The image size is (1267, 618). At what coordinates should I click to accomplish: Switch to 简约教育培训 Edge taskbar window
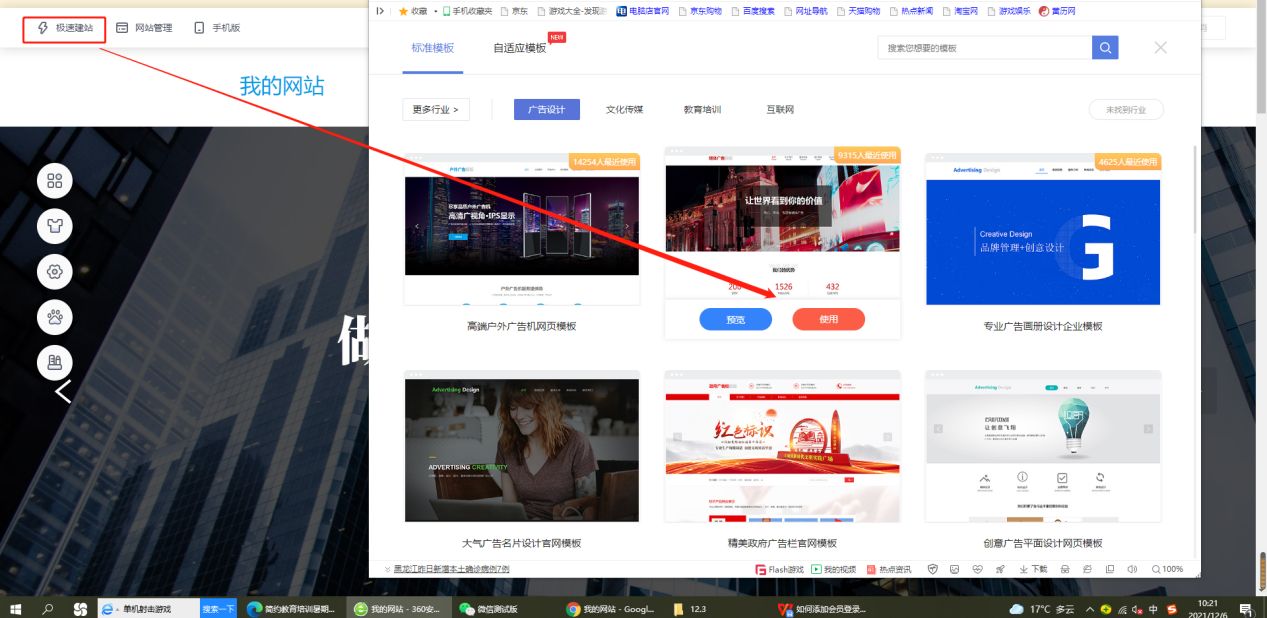(x=291, y=608)
